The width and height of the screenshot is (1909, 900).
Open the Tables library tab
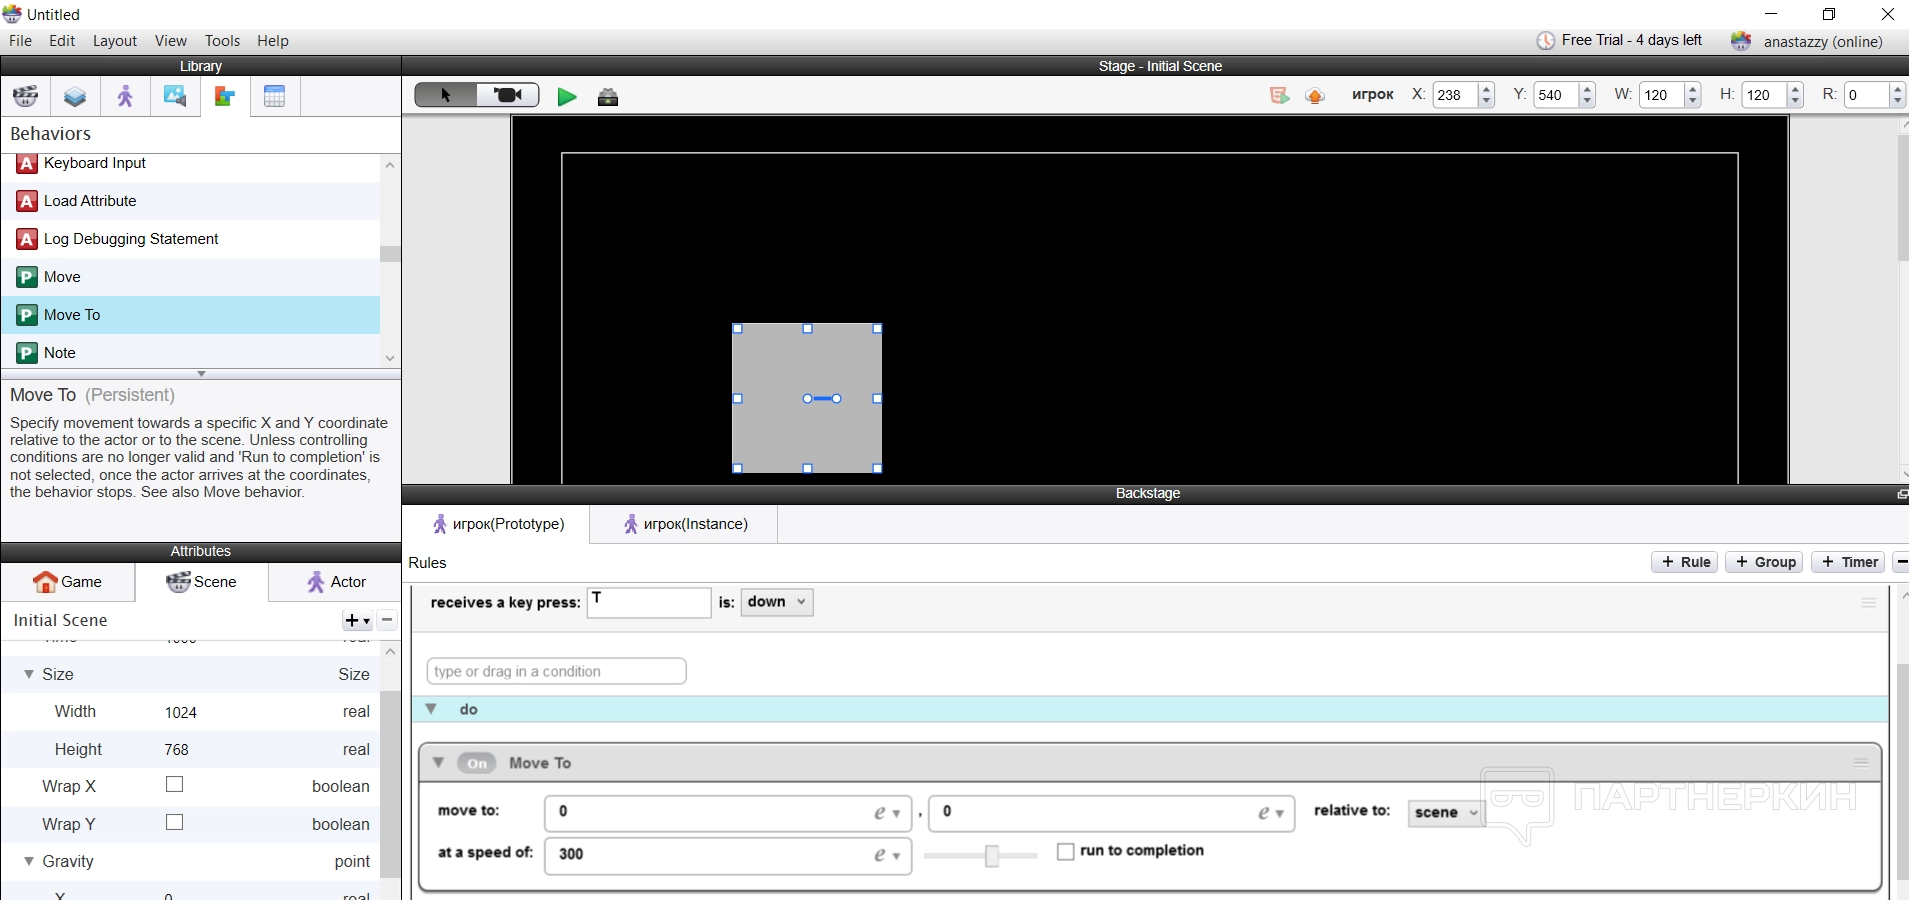275,97
